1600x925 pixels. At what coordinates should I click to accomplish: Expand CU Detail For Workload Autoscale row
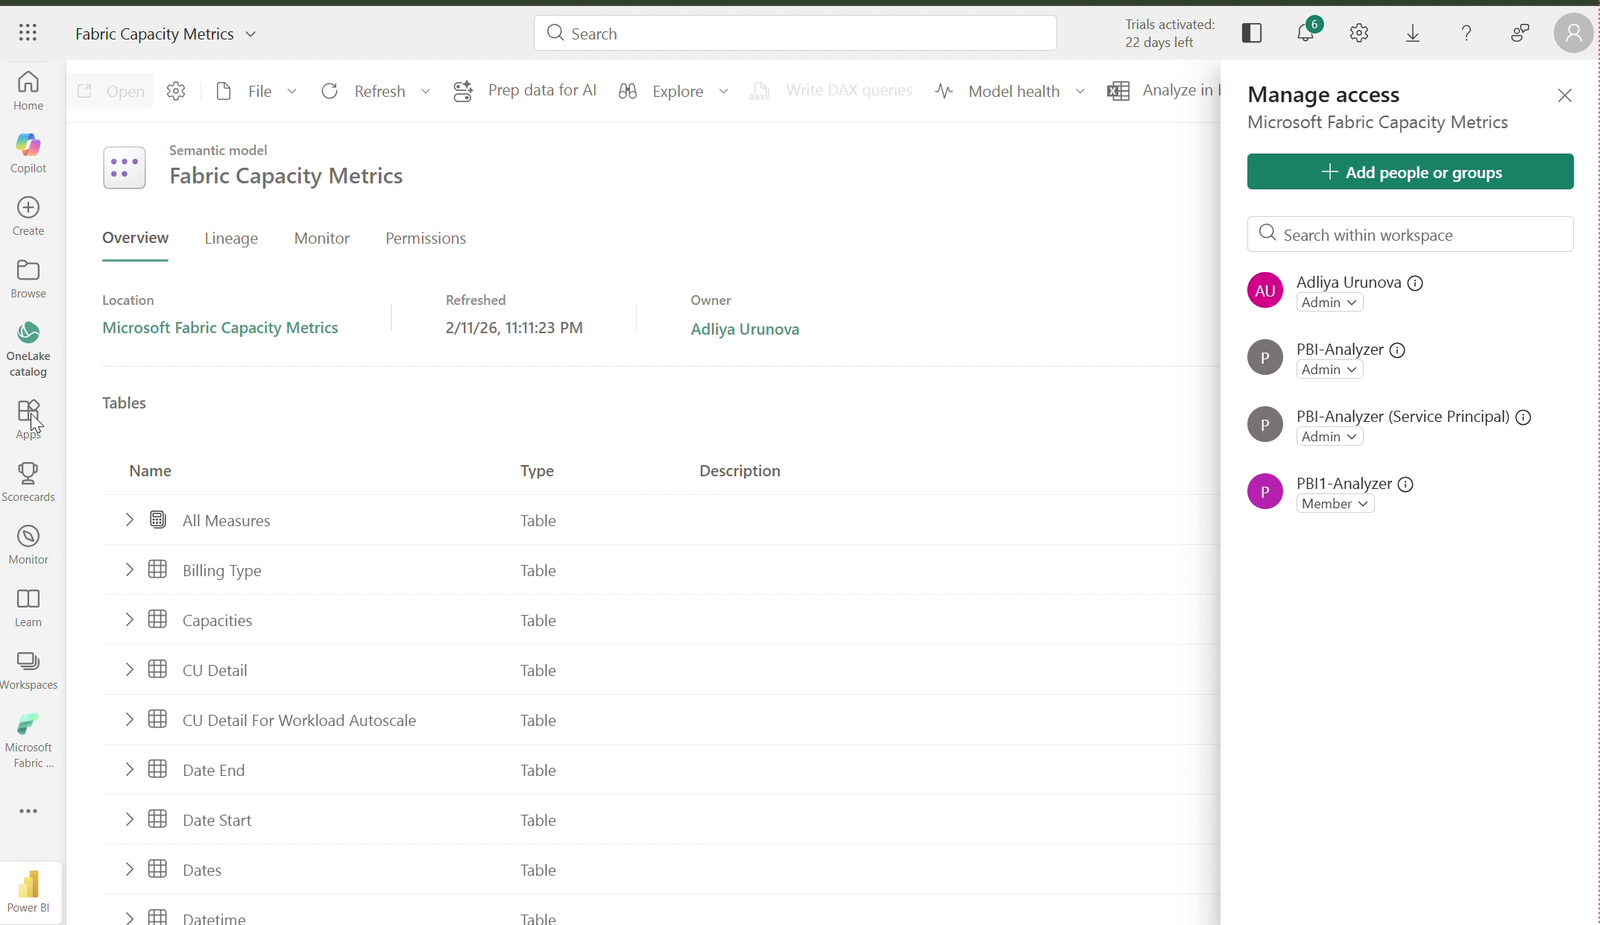coord(129,719)
